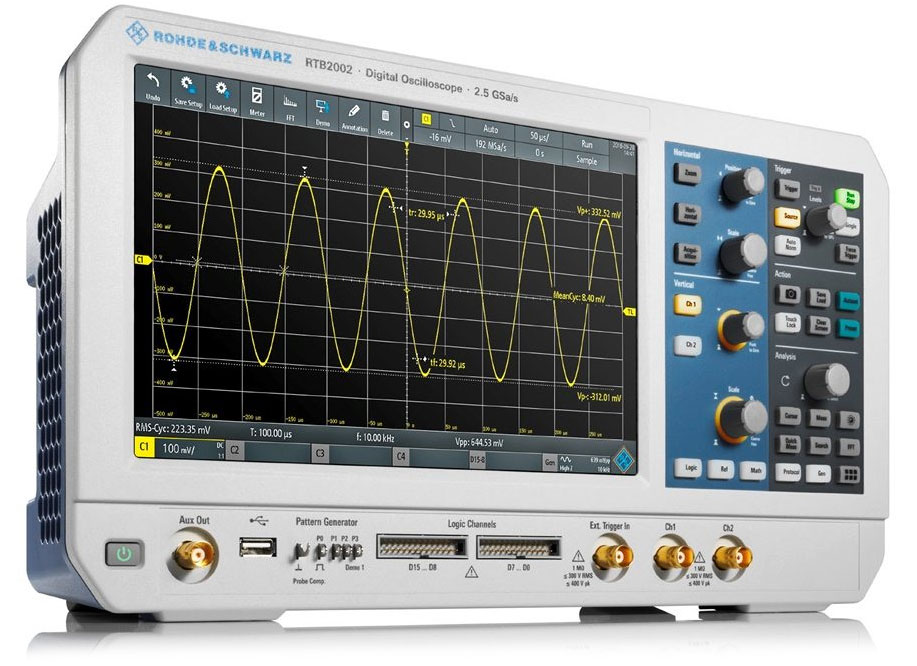Open the -16 mV trigger level field

(439, 137)
